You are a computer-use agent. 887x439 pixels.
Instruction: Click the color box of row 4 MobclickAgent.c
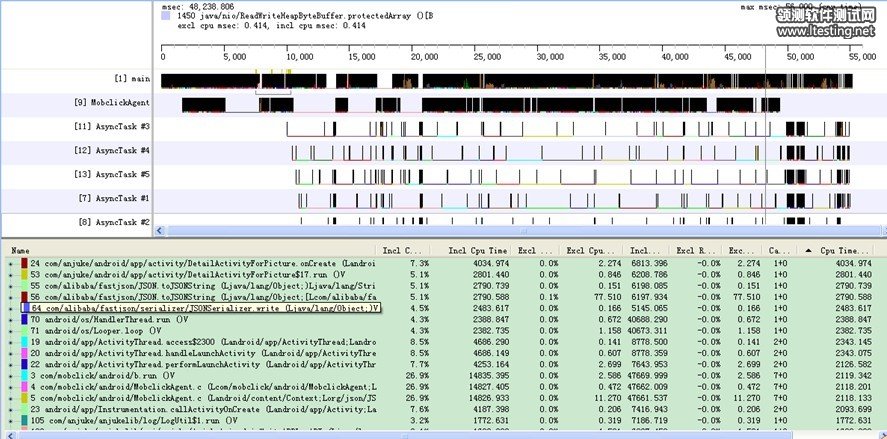pyautogui.click(x=24, y=387)
